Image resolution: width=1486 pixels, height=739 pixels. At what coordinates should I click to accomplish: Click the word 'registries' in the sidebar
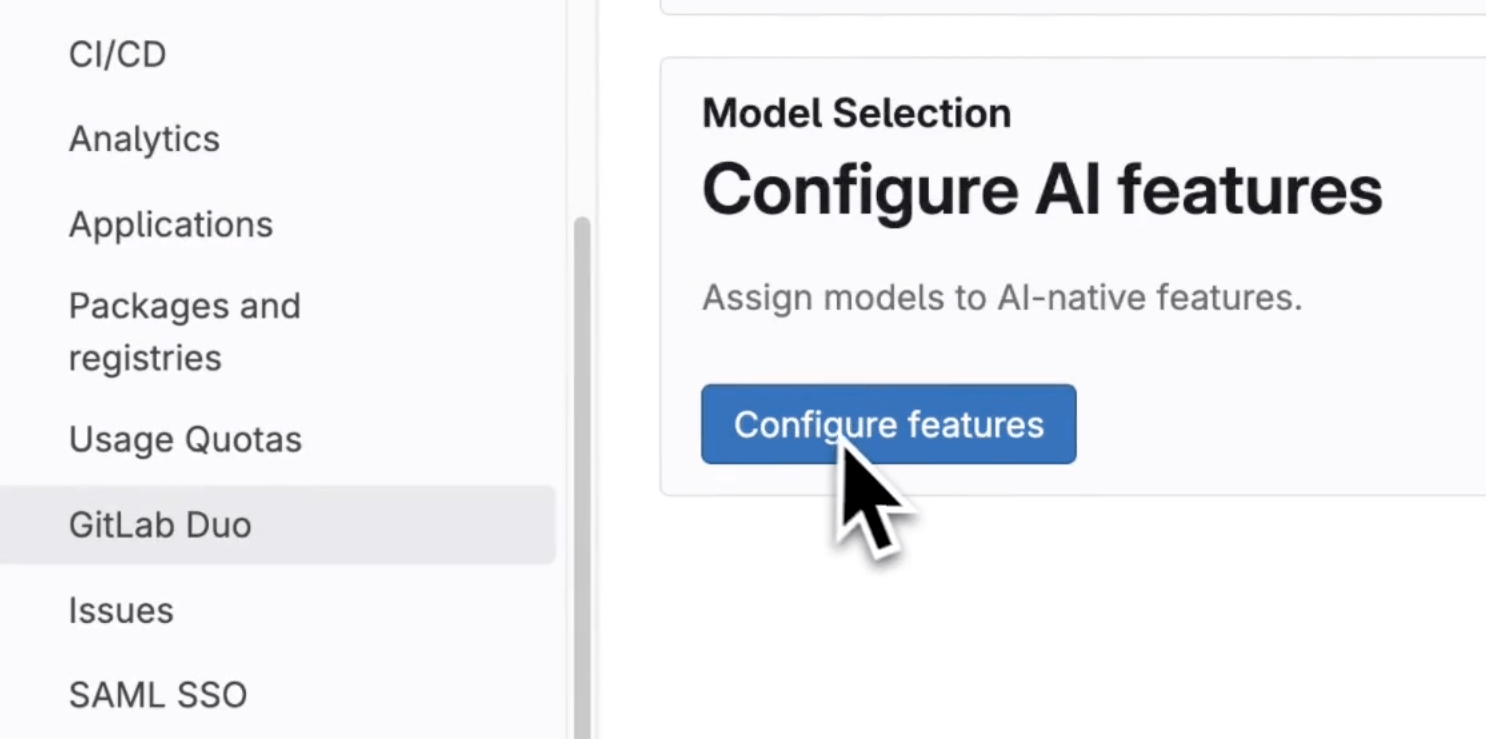[x=145, y=357]
